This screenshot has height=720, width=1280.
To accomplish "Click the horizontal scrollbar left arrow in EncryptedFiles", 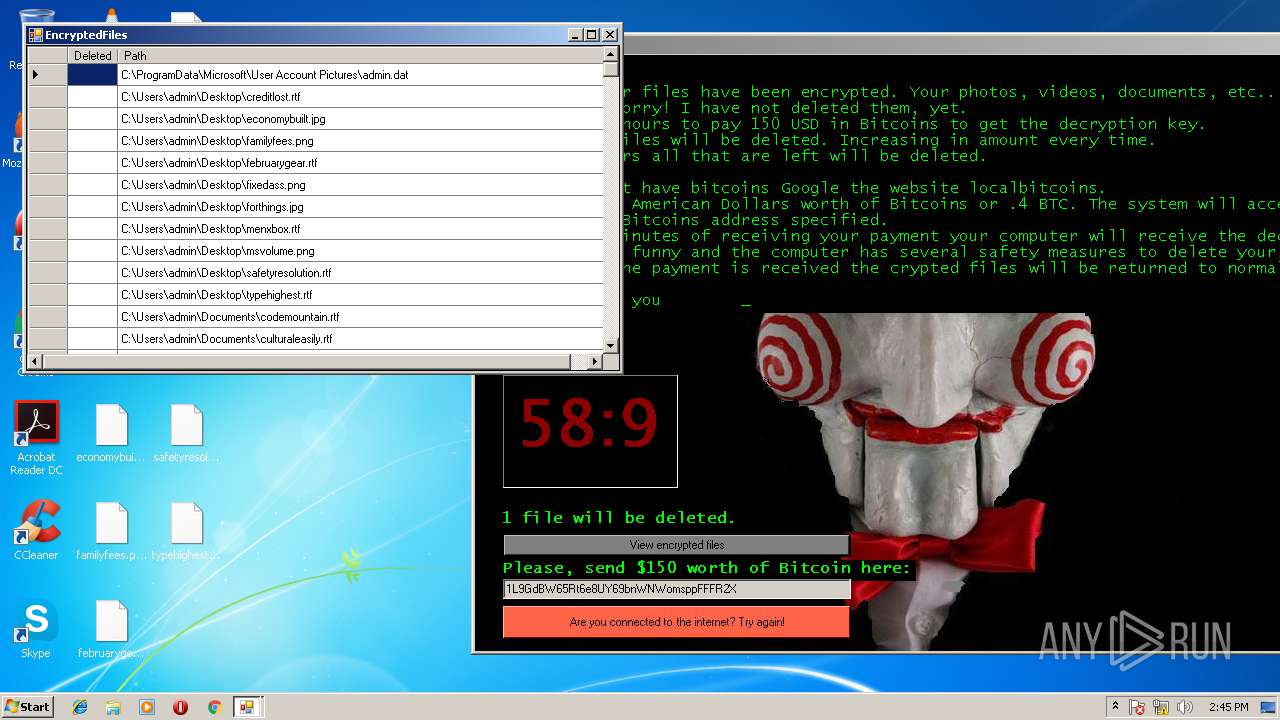I will (x=35, y=361).
